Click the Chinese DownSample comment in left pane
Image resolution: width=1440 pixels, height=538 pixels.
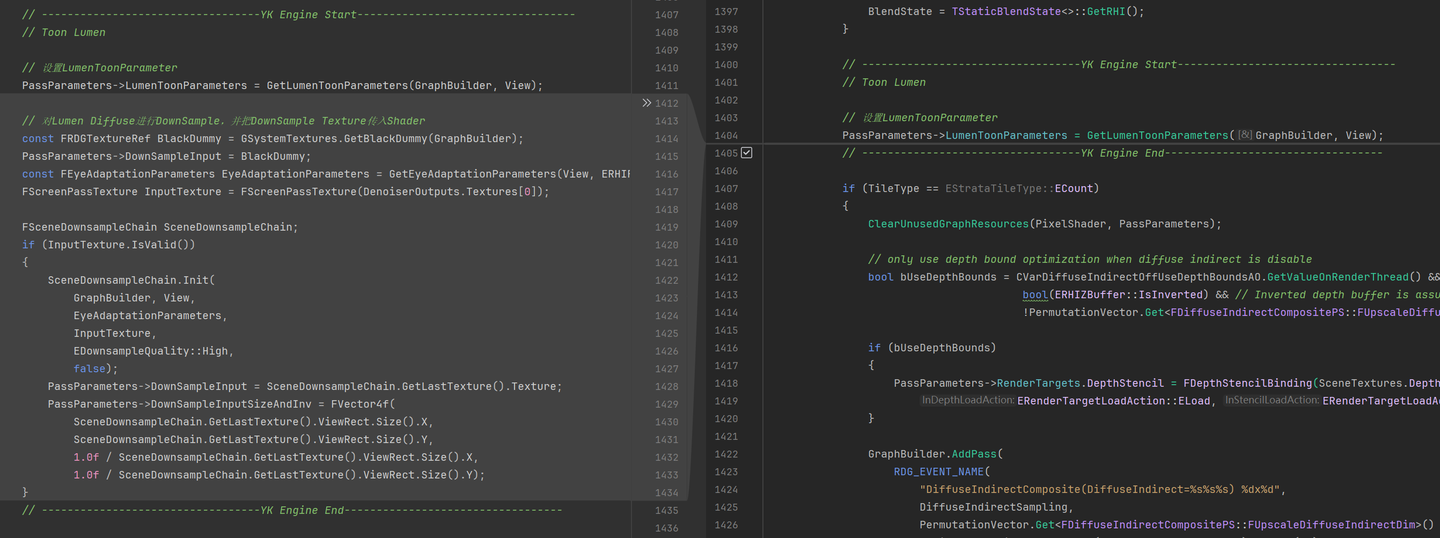point(223,121)
